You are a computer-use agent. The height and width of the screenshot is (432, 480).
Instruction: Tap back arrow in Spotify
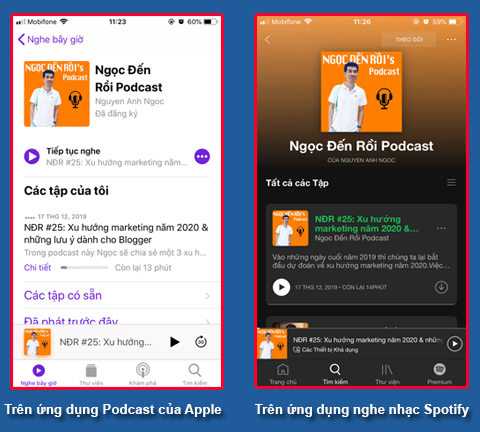click(267, 40)
